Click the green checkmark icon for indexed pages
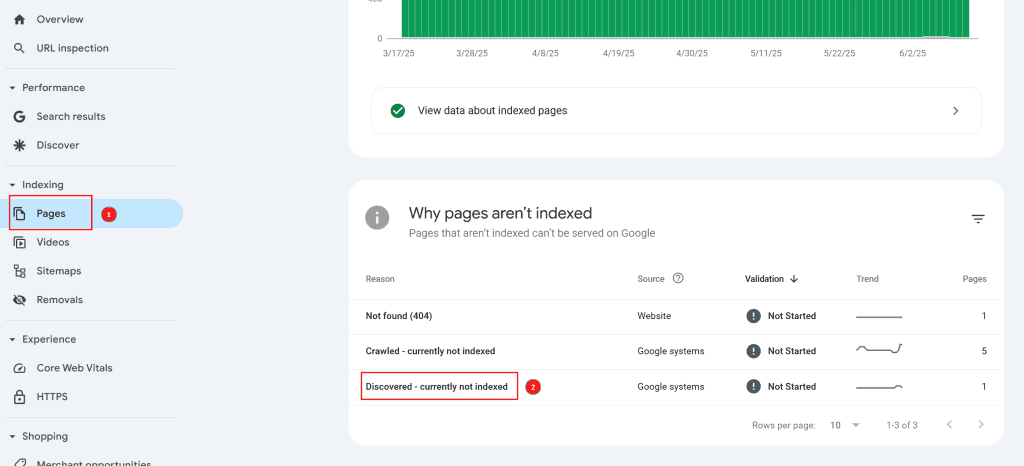Screen dimensions: 1024x466 tap(398, 111)
